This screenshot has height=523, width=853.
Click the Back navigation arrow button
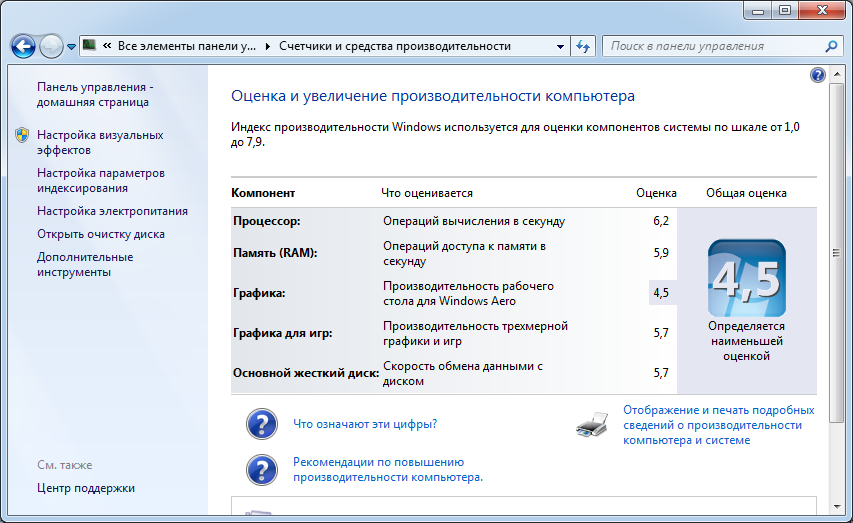(x=23, y=46)
